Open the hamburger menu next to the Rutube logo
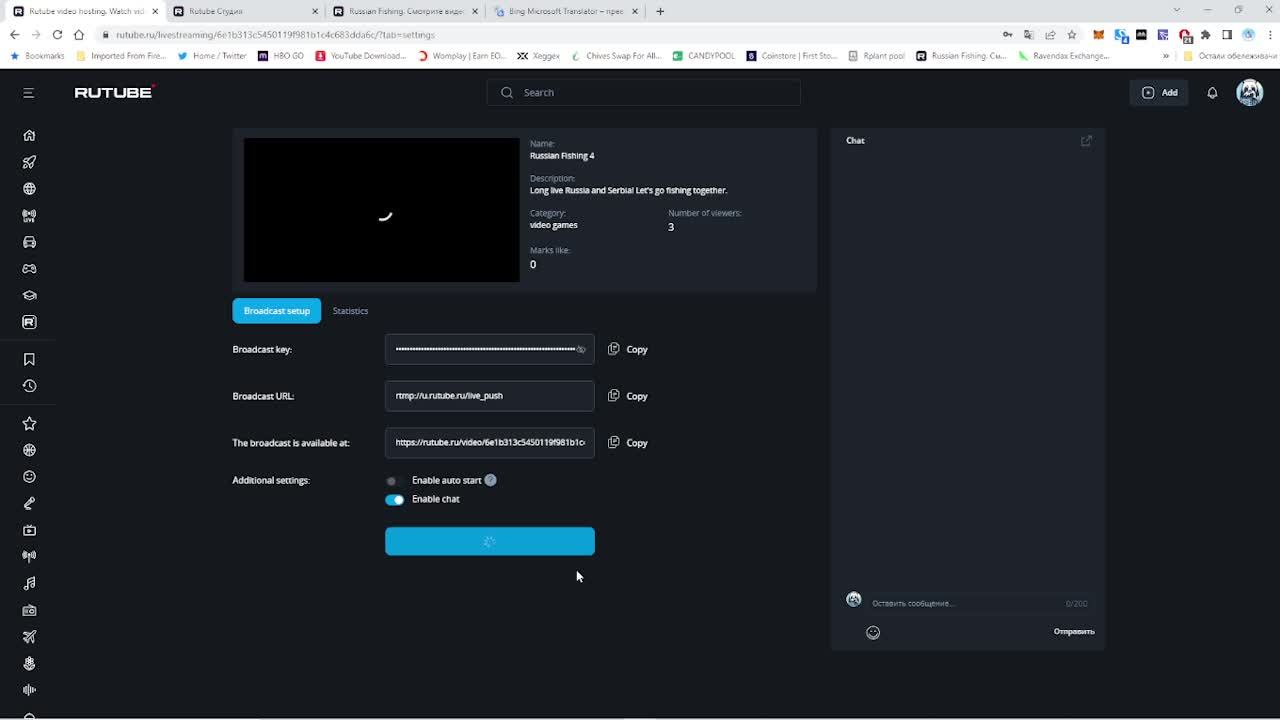This screenshot has width=1280, height=720. (x=28, y=92)
